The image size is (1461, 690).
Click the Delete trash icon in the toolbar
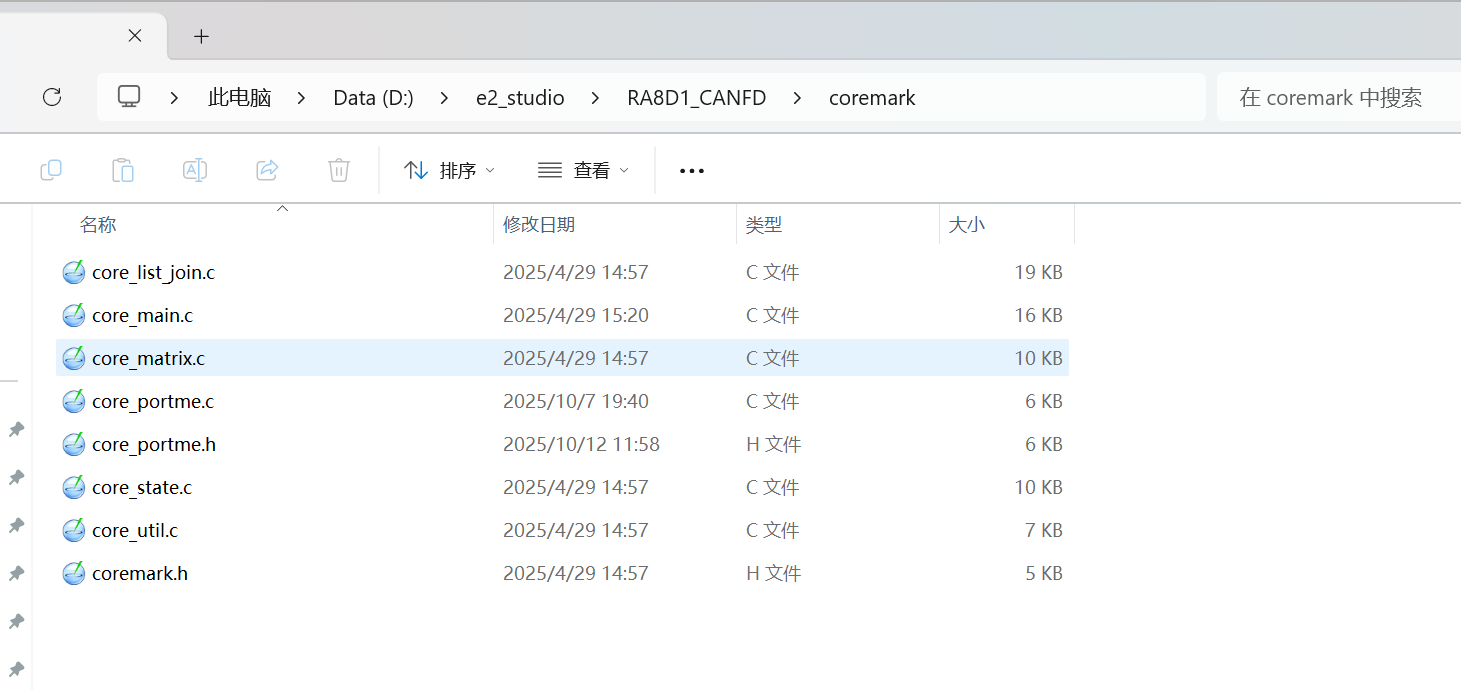(339, 170)
